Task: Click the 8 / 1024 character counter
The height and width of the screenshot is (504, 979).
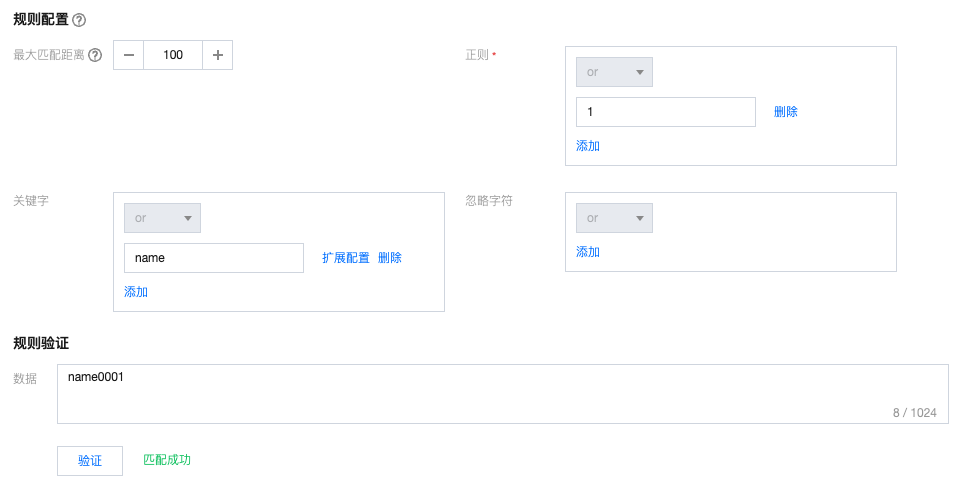Action: coord(914,412)
